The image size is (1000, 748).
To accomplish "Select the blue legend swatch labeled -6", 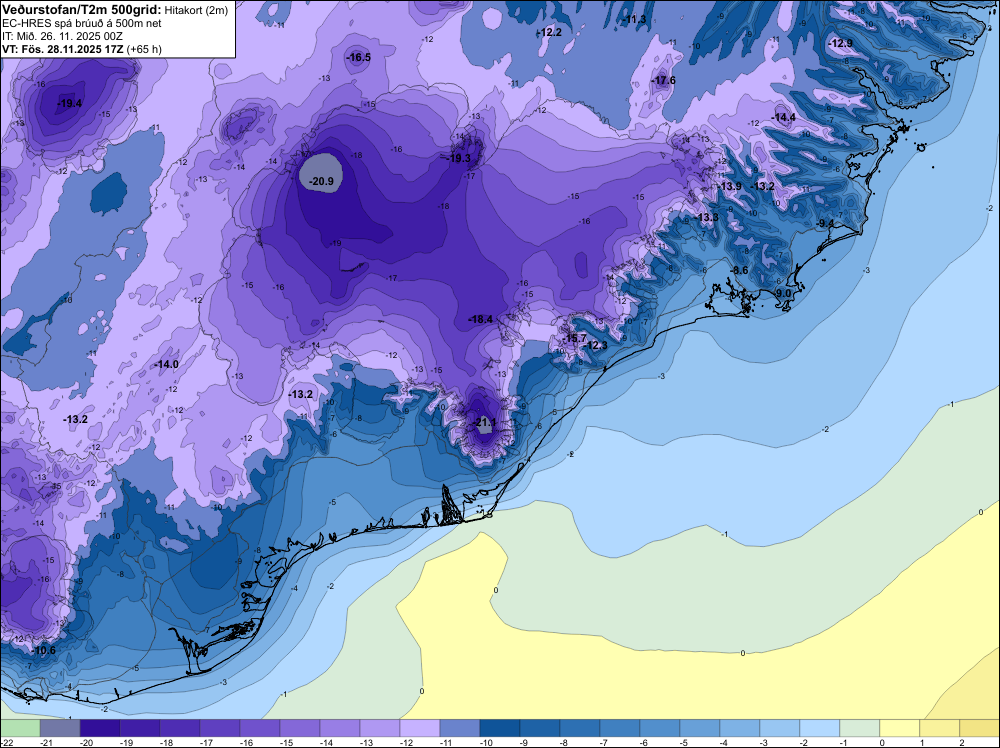I will click(660, 728).
